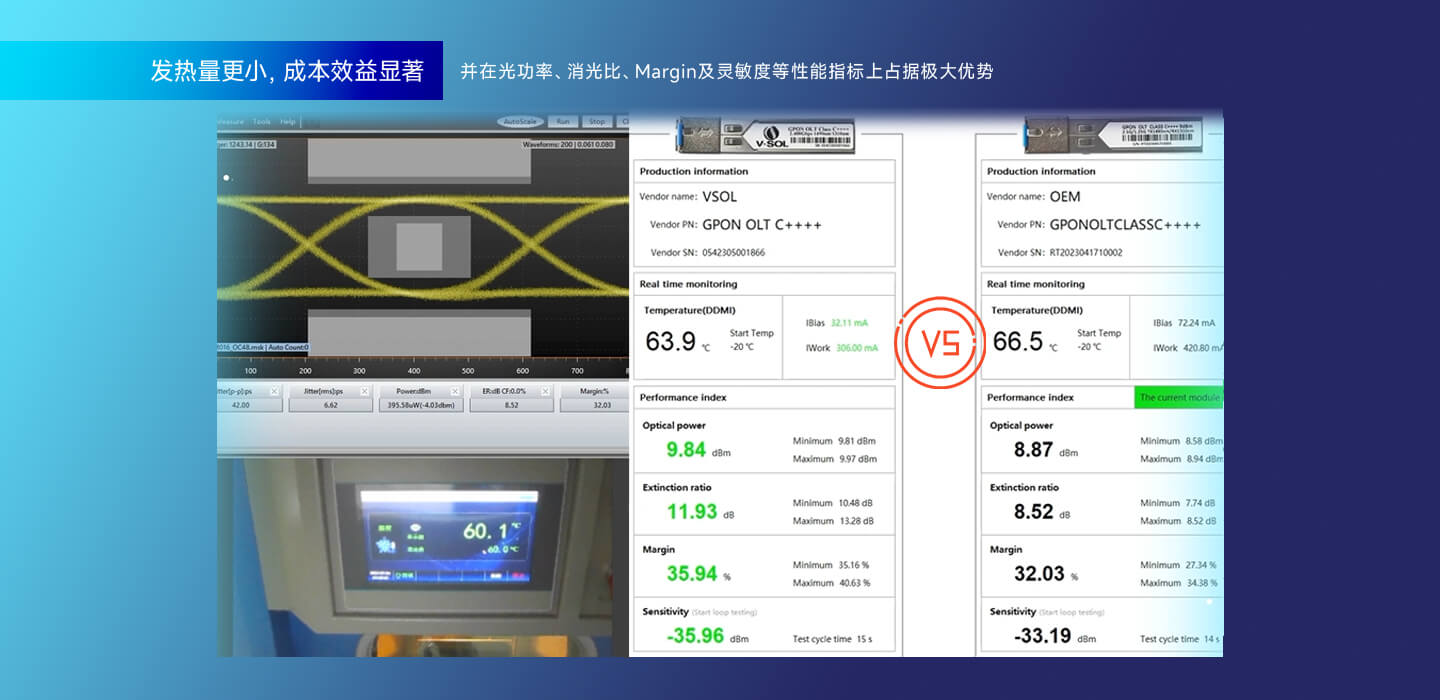This screenshot has width=1440, height=700.
Task: Click the VSOL Production information header
Action: 692,171
